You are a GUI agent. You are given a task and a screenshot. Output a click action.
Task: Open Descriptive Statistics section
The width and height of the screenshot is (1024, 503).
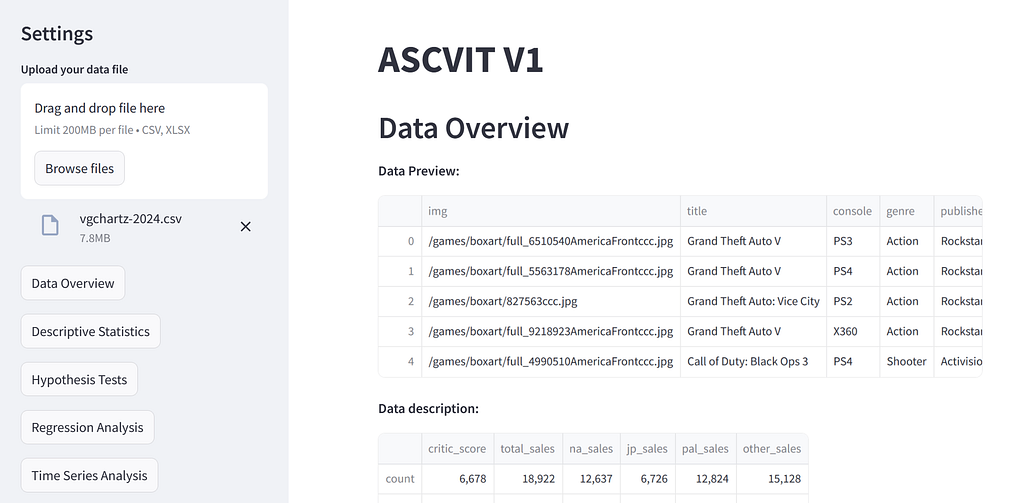coord(91,331)
